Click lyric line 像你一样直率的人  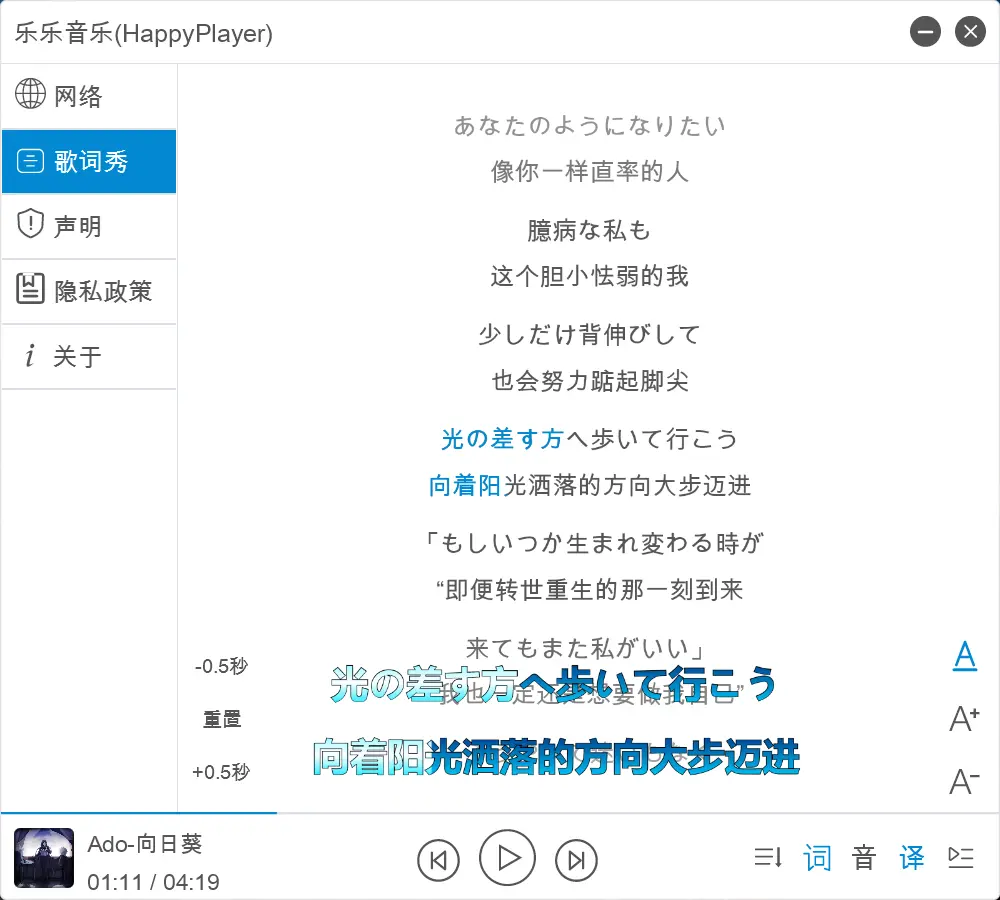tap(589, 172)
